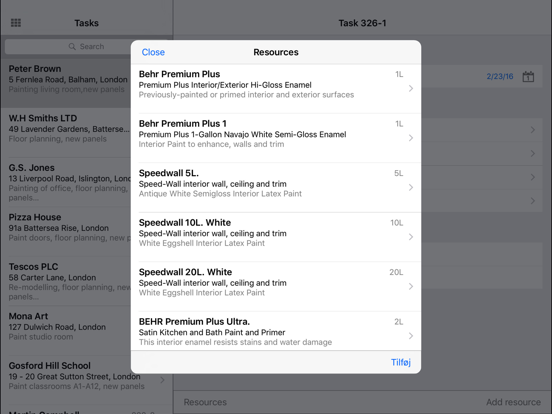552x414 pixels.
Task: Click 'Interior Paint to enhance, walls and trim'
Action: pos(211,144)
